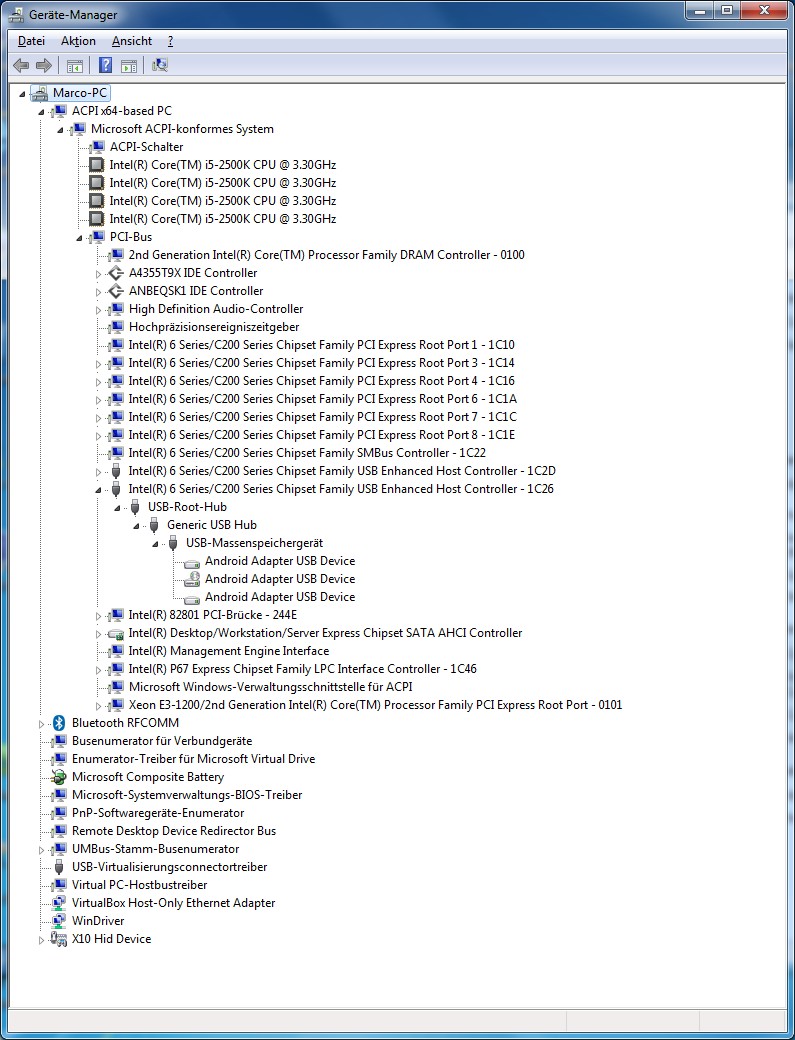Viewport: 795px width, 1040px height.
Task: Click the Generic USB Hub icon
Action: point(154,525)
